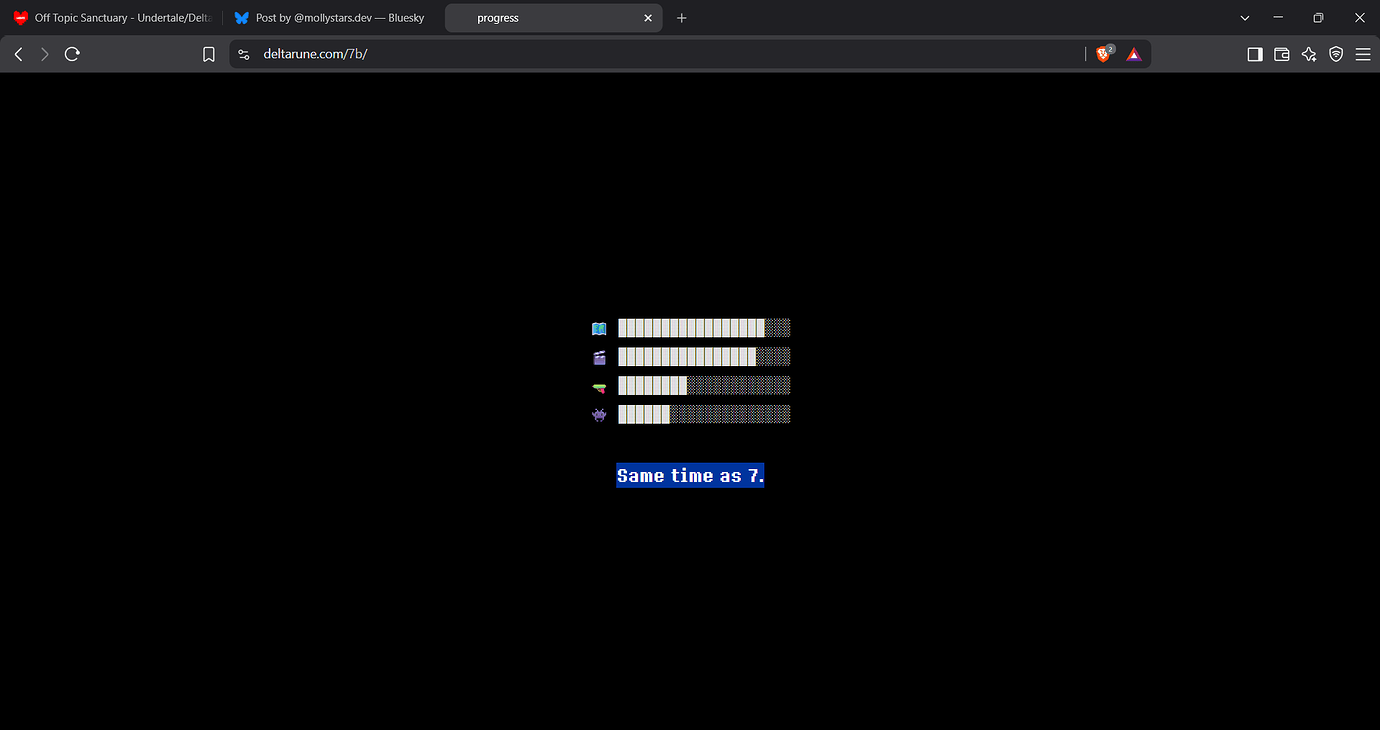Close the progress tab

pos(648,18)
